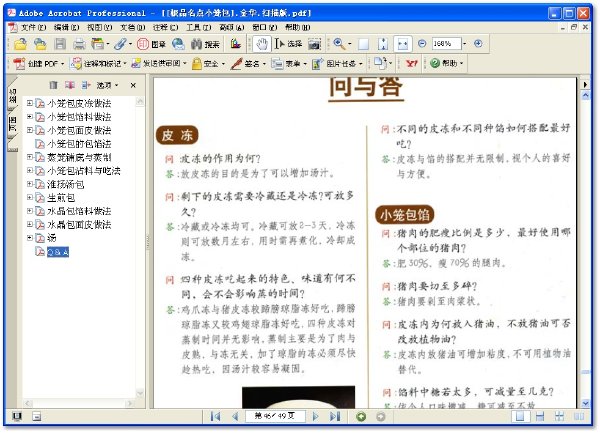Click the 创建 PDF button
The height and width of the screenshot is (433, 600).
[39, 63]
